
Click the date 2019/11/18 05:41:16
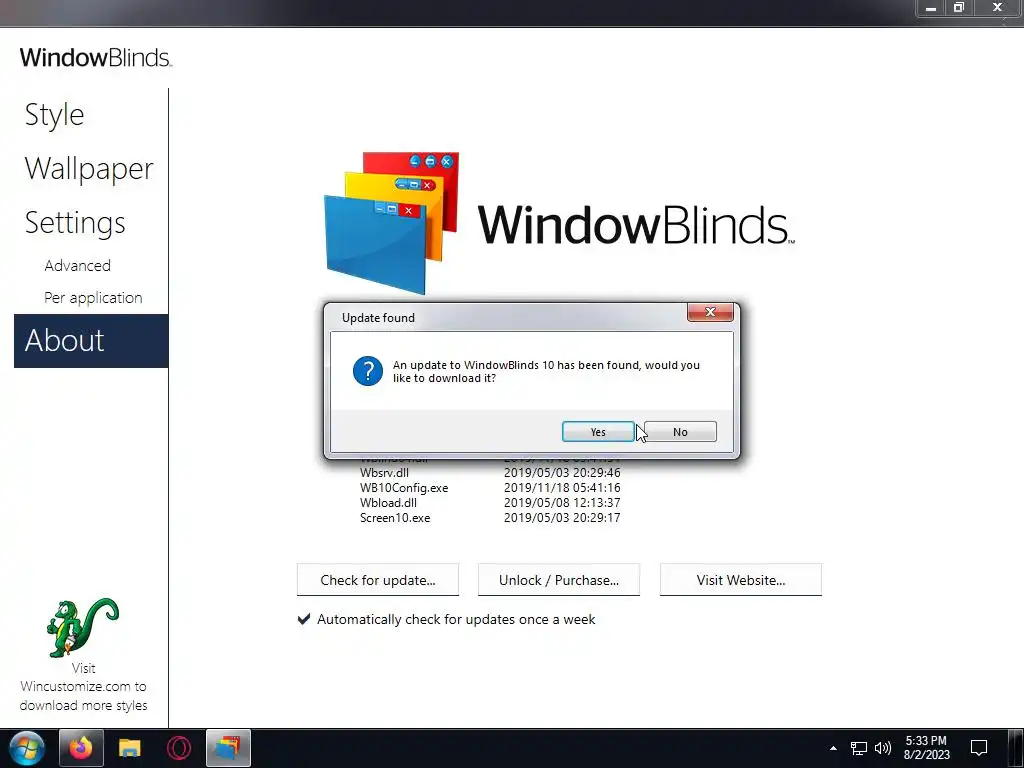point(562,488)
